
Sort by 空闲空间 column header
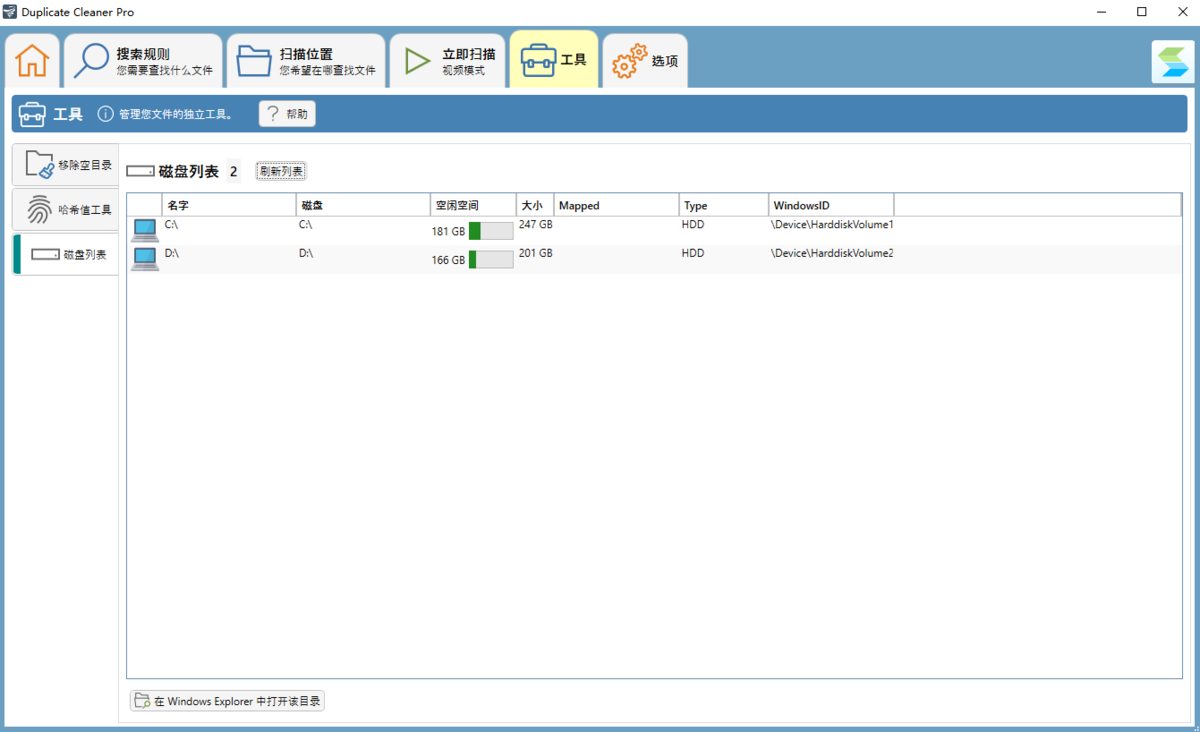pos(473,205)
